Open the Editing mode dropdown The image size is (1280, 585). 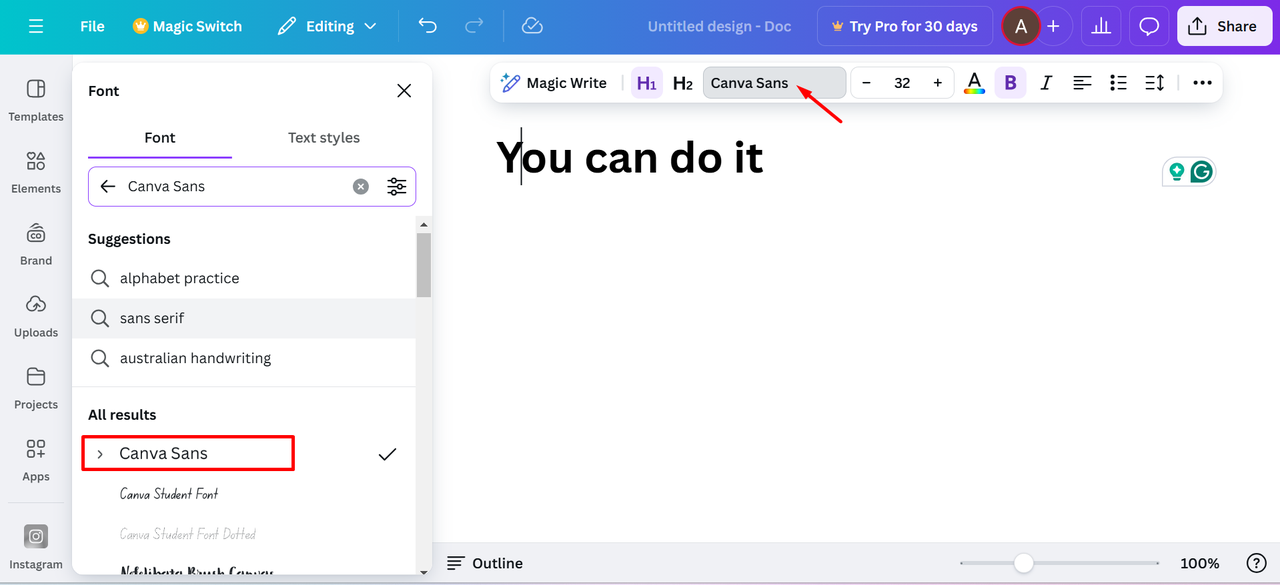click(x=327, y=27)
